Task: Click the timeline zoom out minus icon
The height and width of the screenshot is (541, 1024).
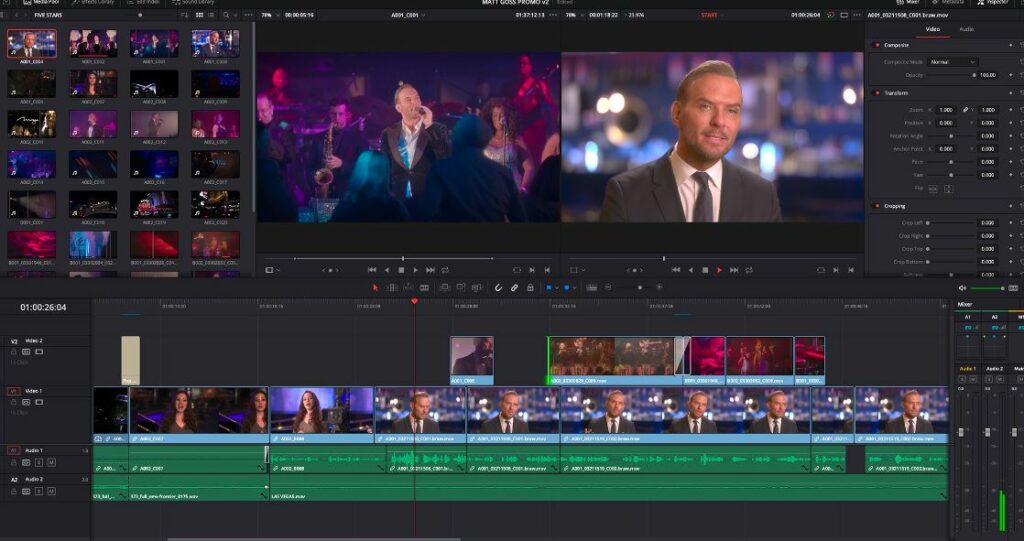Action: coord(608,287)
